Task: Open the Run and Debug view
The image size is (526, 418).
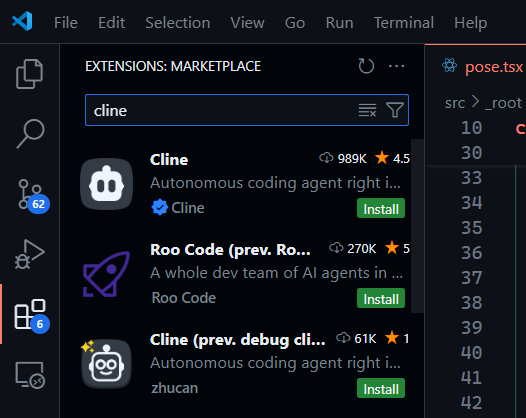Action: [x=30, y=254]
